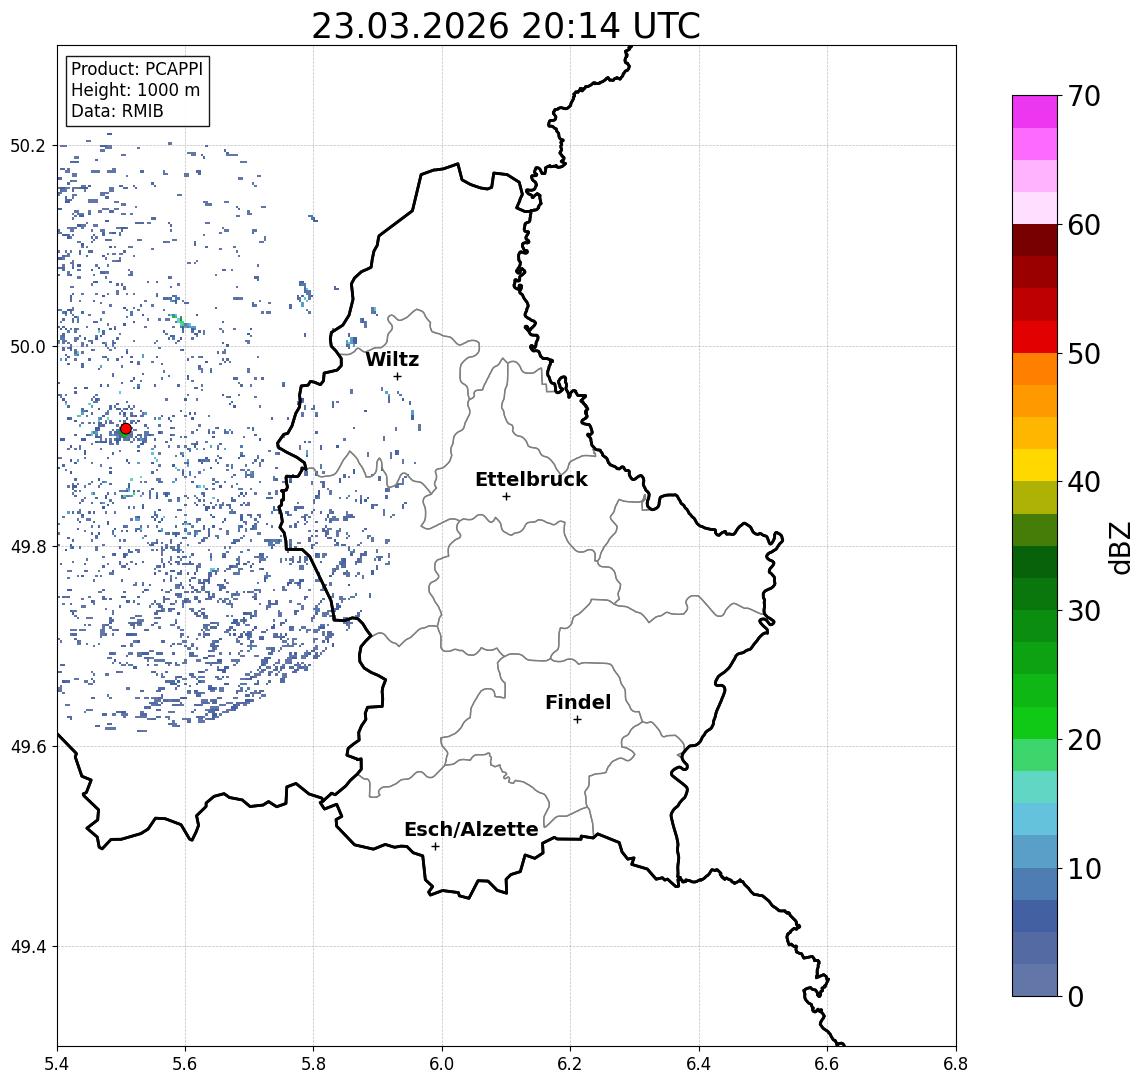Click the latitude tick label 49.6

(28, 747)
